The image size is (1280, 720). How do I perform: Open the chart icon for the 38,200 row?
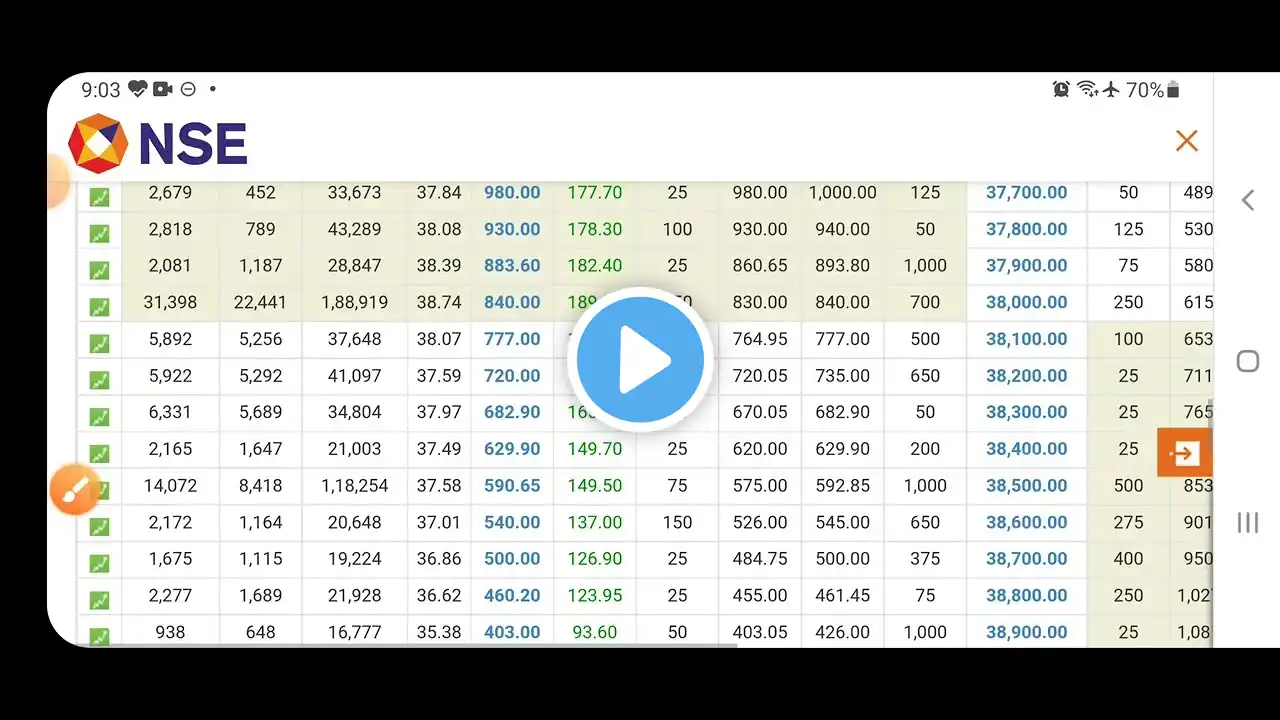click(99, 380)
